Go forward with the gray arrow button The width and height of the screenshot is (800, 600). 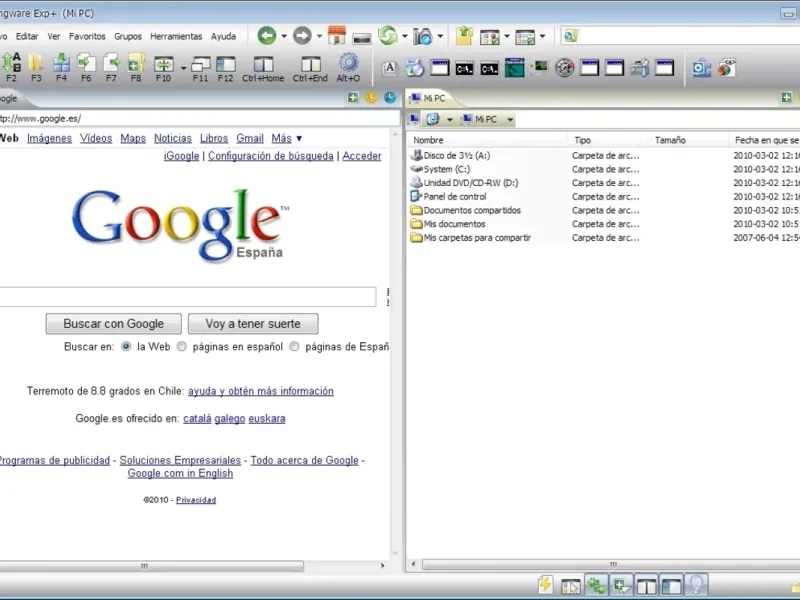point(302,36)
